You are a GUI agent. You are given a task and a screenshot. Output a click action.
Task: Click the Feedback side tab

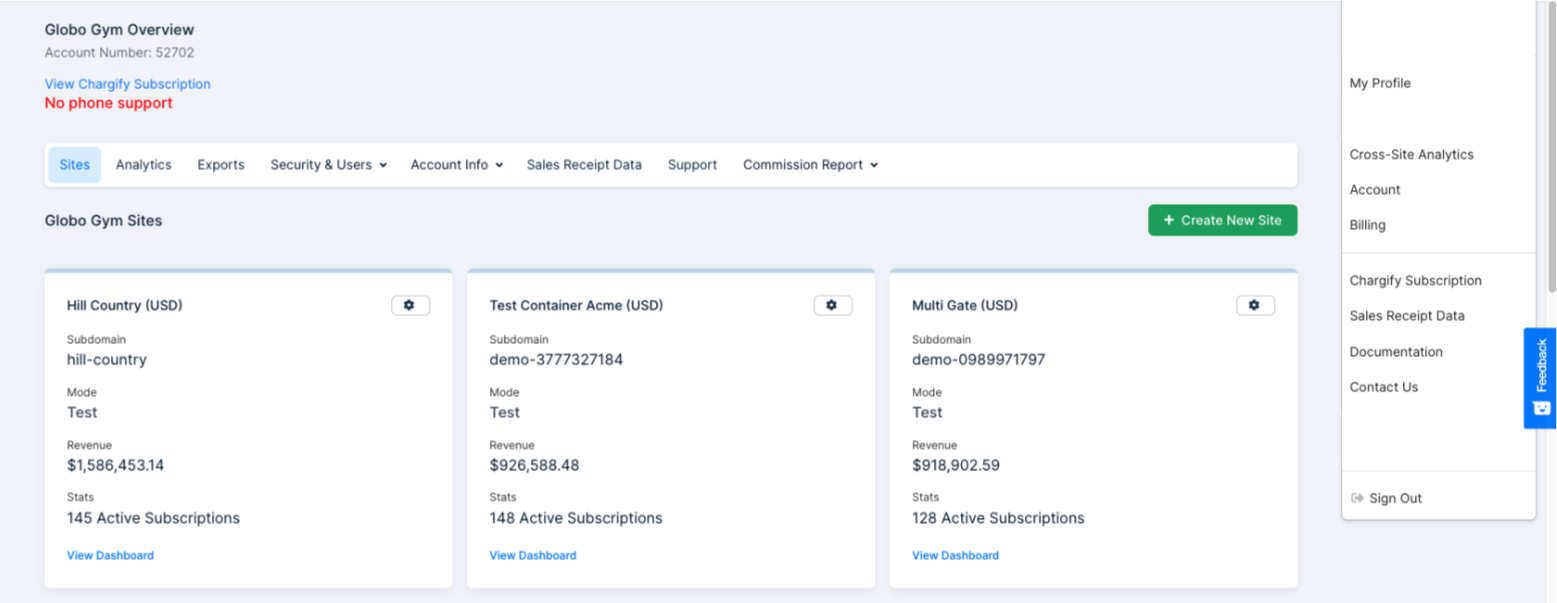[1540, 377]
